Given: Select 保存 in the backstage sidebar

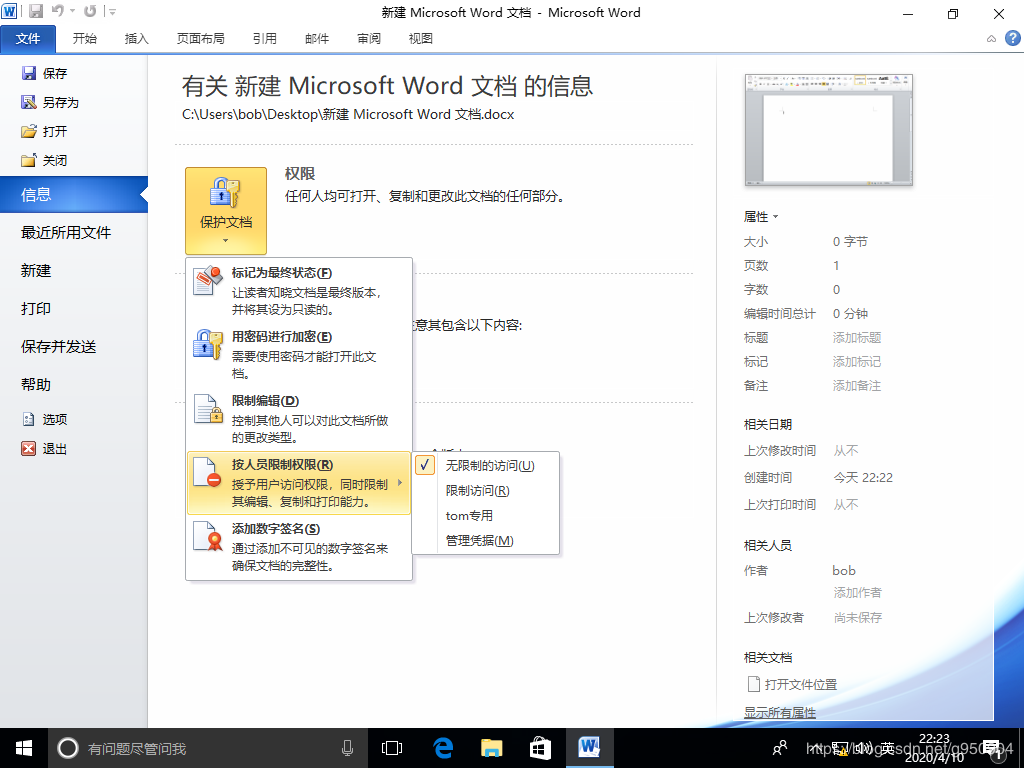Looking at the screenshot, I should [x=44, y=73].
